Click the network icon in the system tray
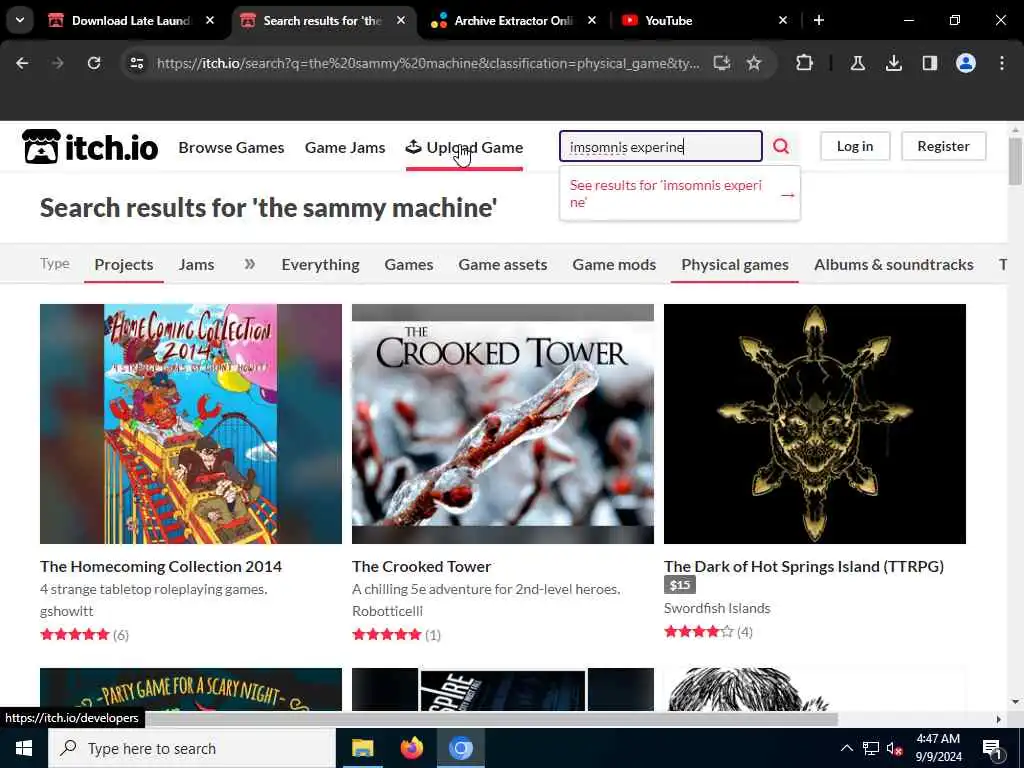The width and height of the screenshot is (1024, 768). point(871,748)
